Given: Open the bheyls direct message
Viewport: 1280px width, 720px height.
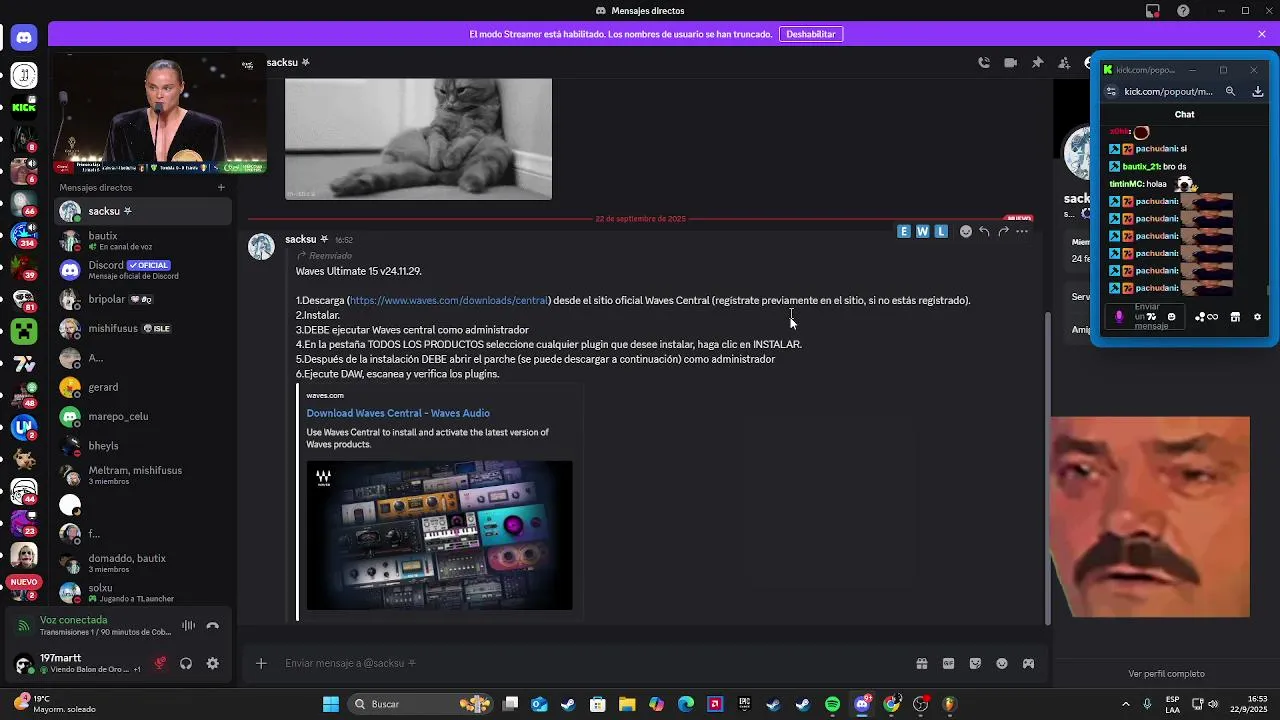Looking at the screenshot, I should point(144,446).
